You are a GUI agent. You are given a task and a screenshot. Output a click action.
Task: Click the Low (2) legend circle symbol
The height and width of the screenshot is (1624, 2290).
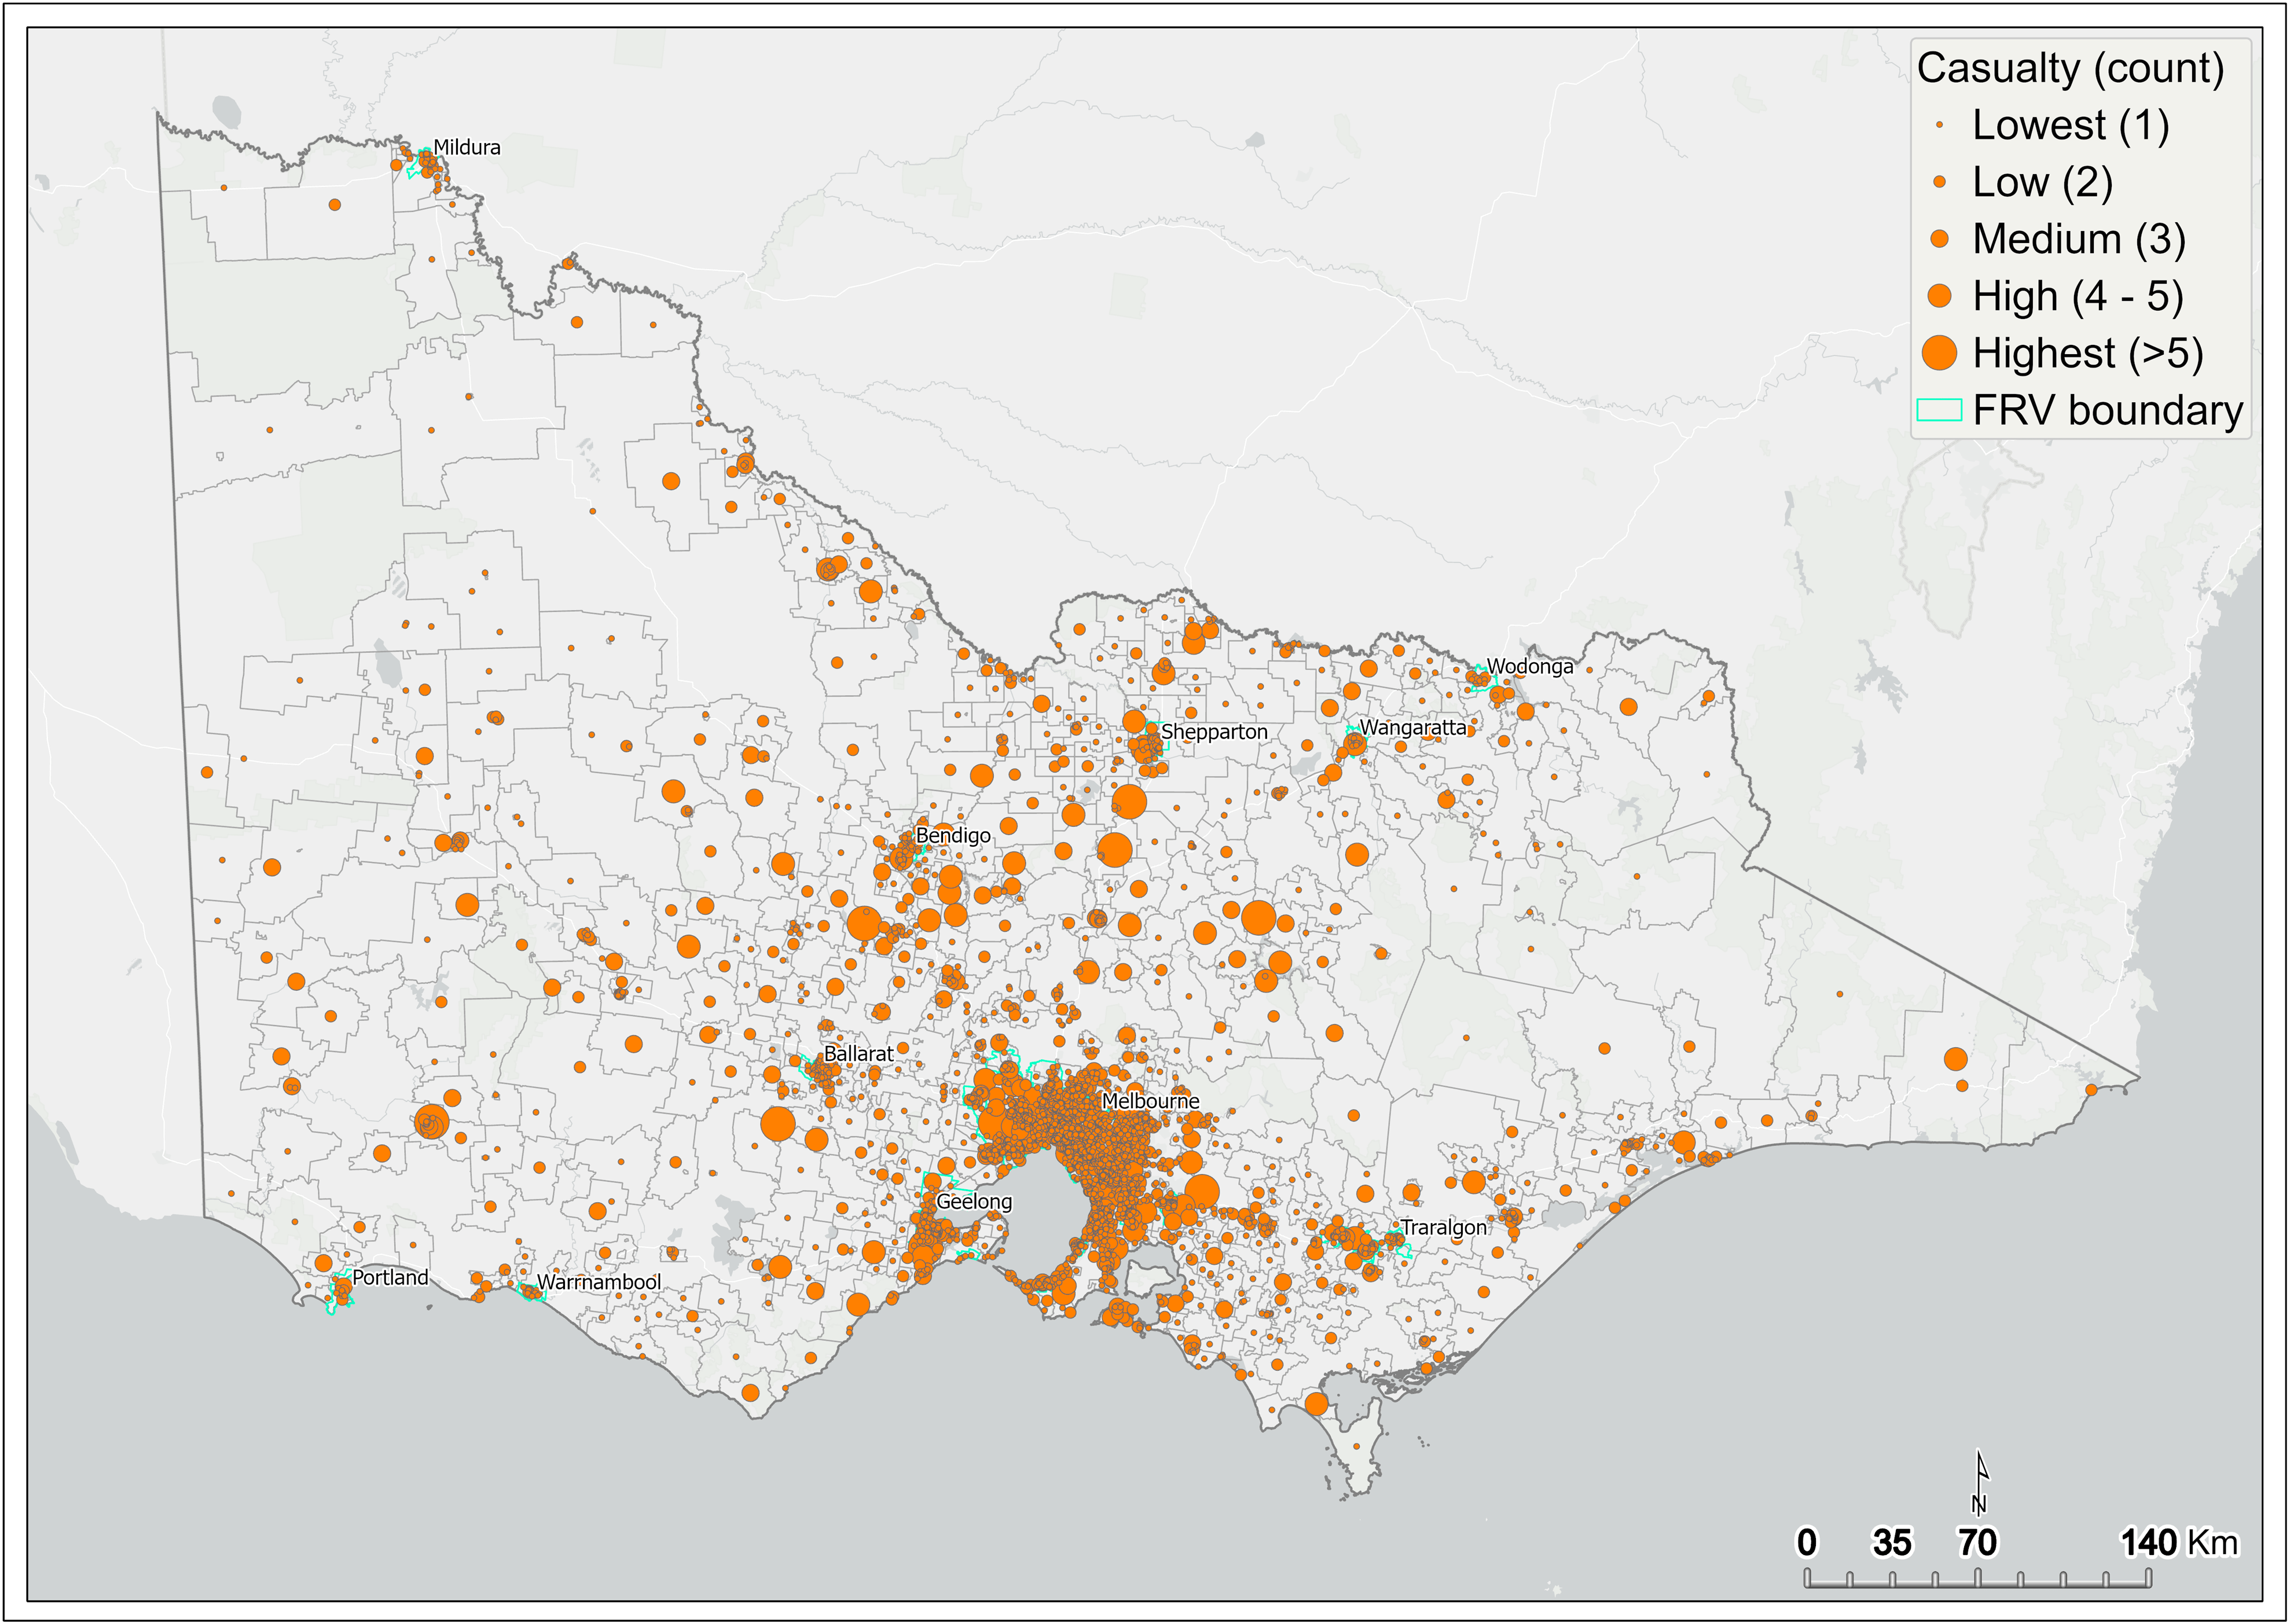click(x=1939, y=182)
